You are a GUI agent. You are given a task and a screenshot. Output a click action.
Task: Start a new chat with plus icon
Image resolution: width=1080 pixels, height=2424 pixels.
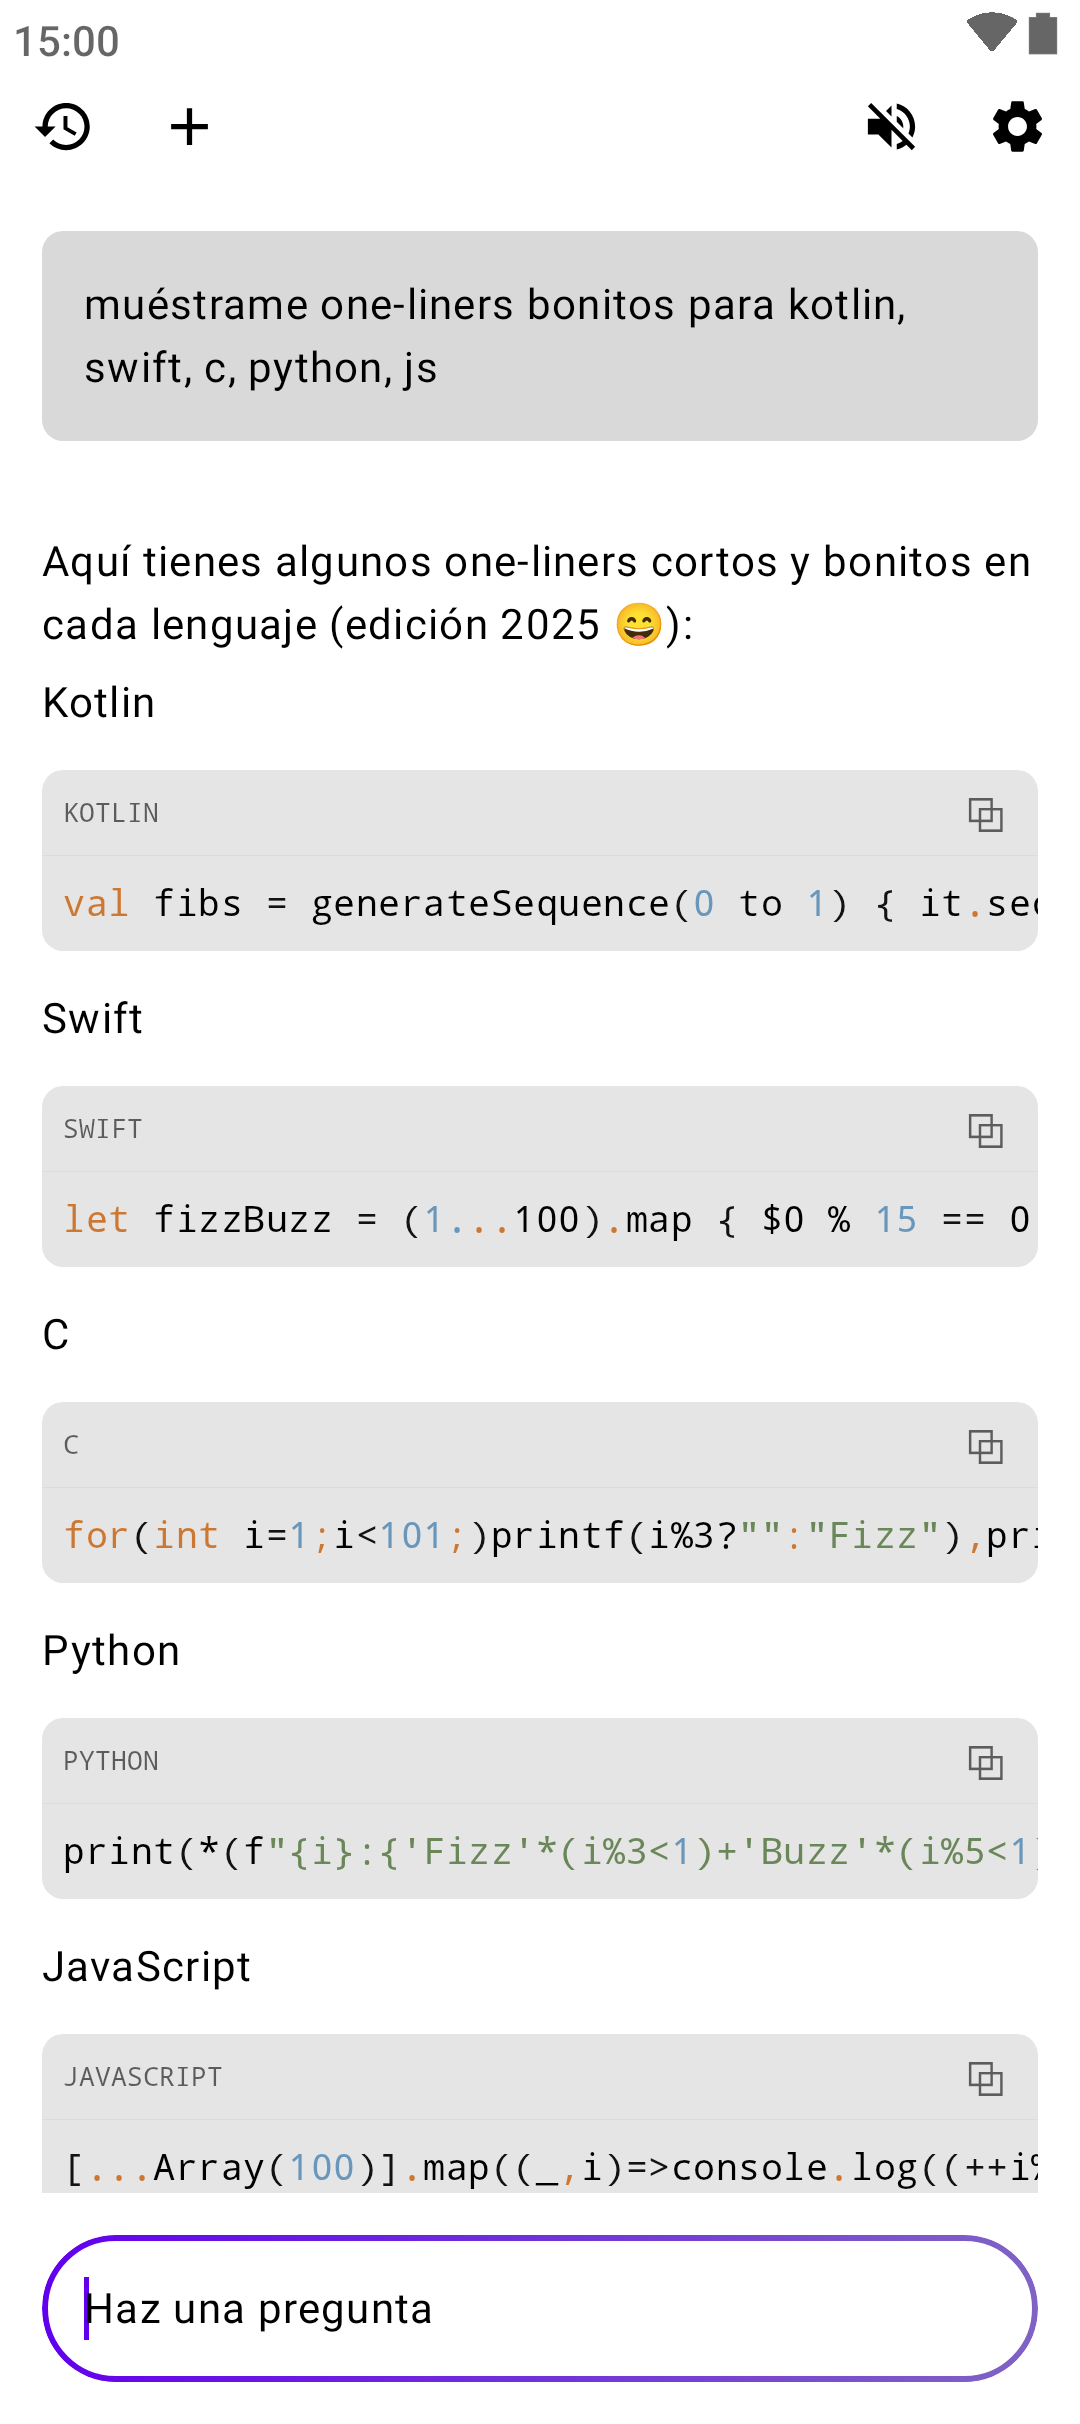click(189, 127)
